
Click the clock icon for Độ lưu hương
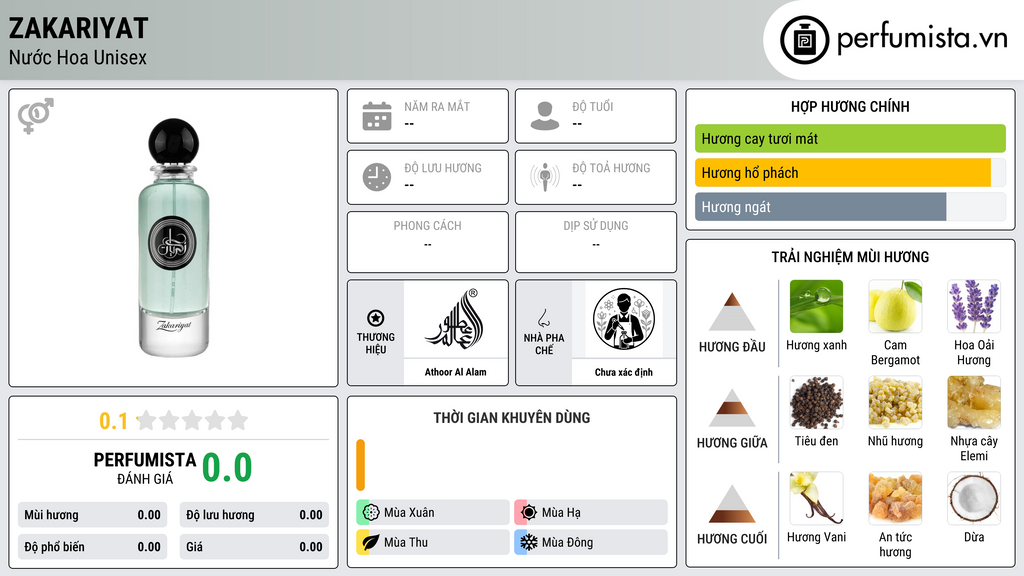pyautogui.click(x=377, y=177)
